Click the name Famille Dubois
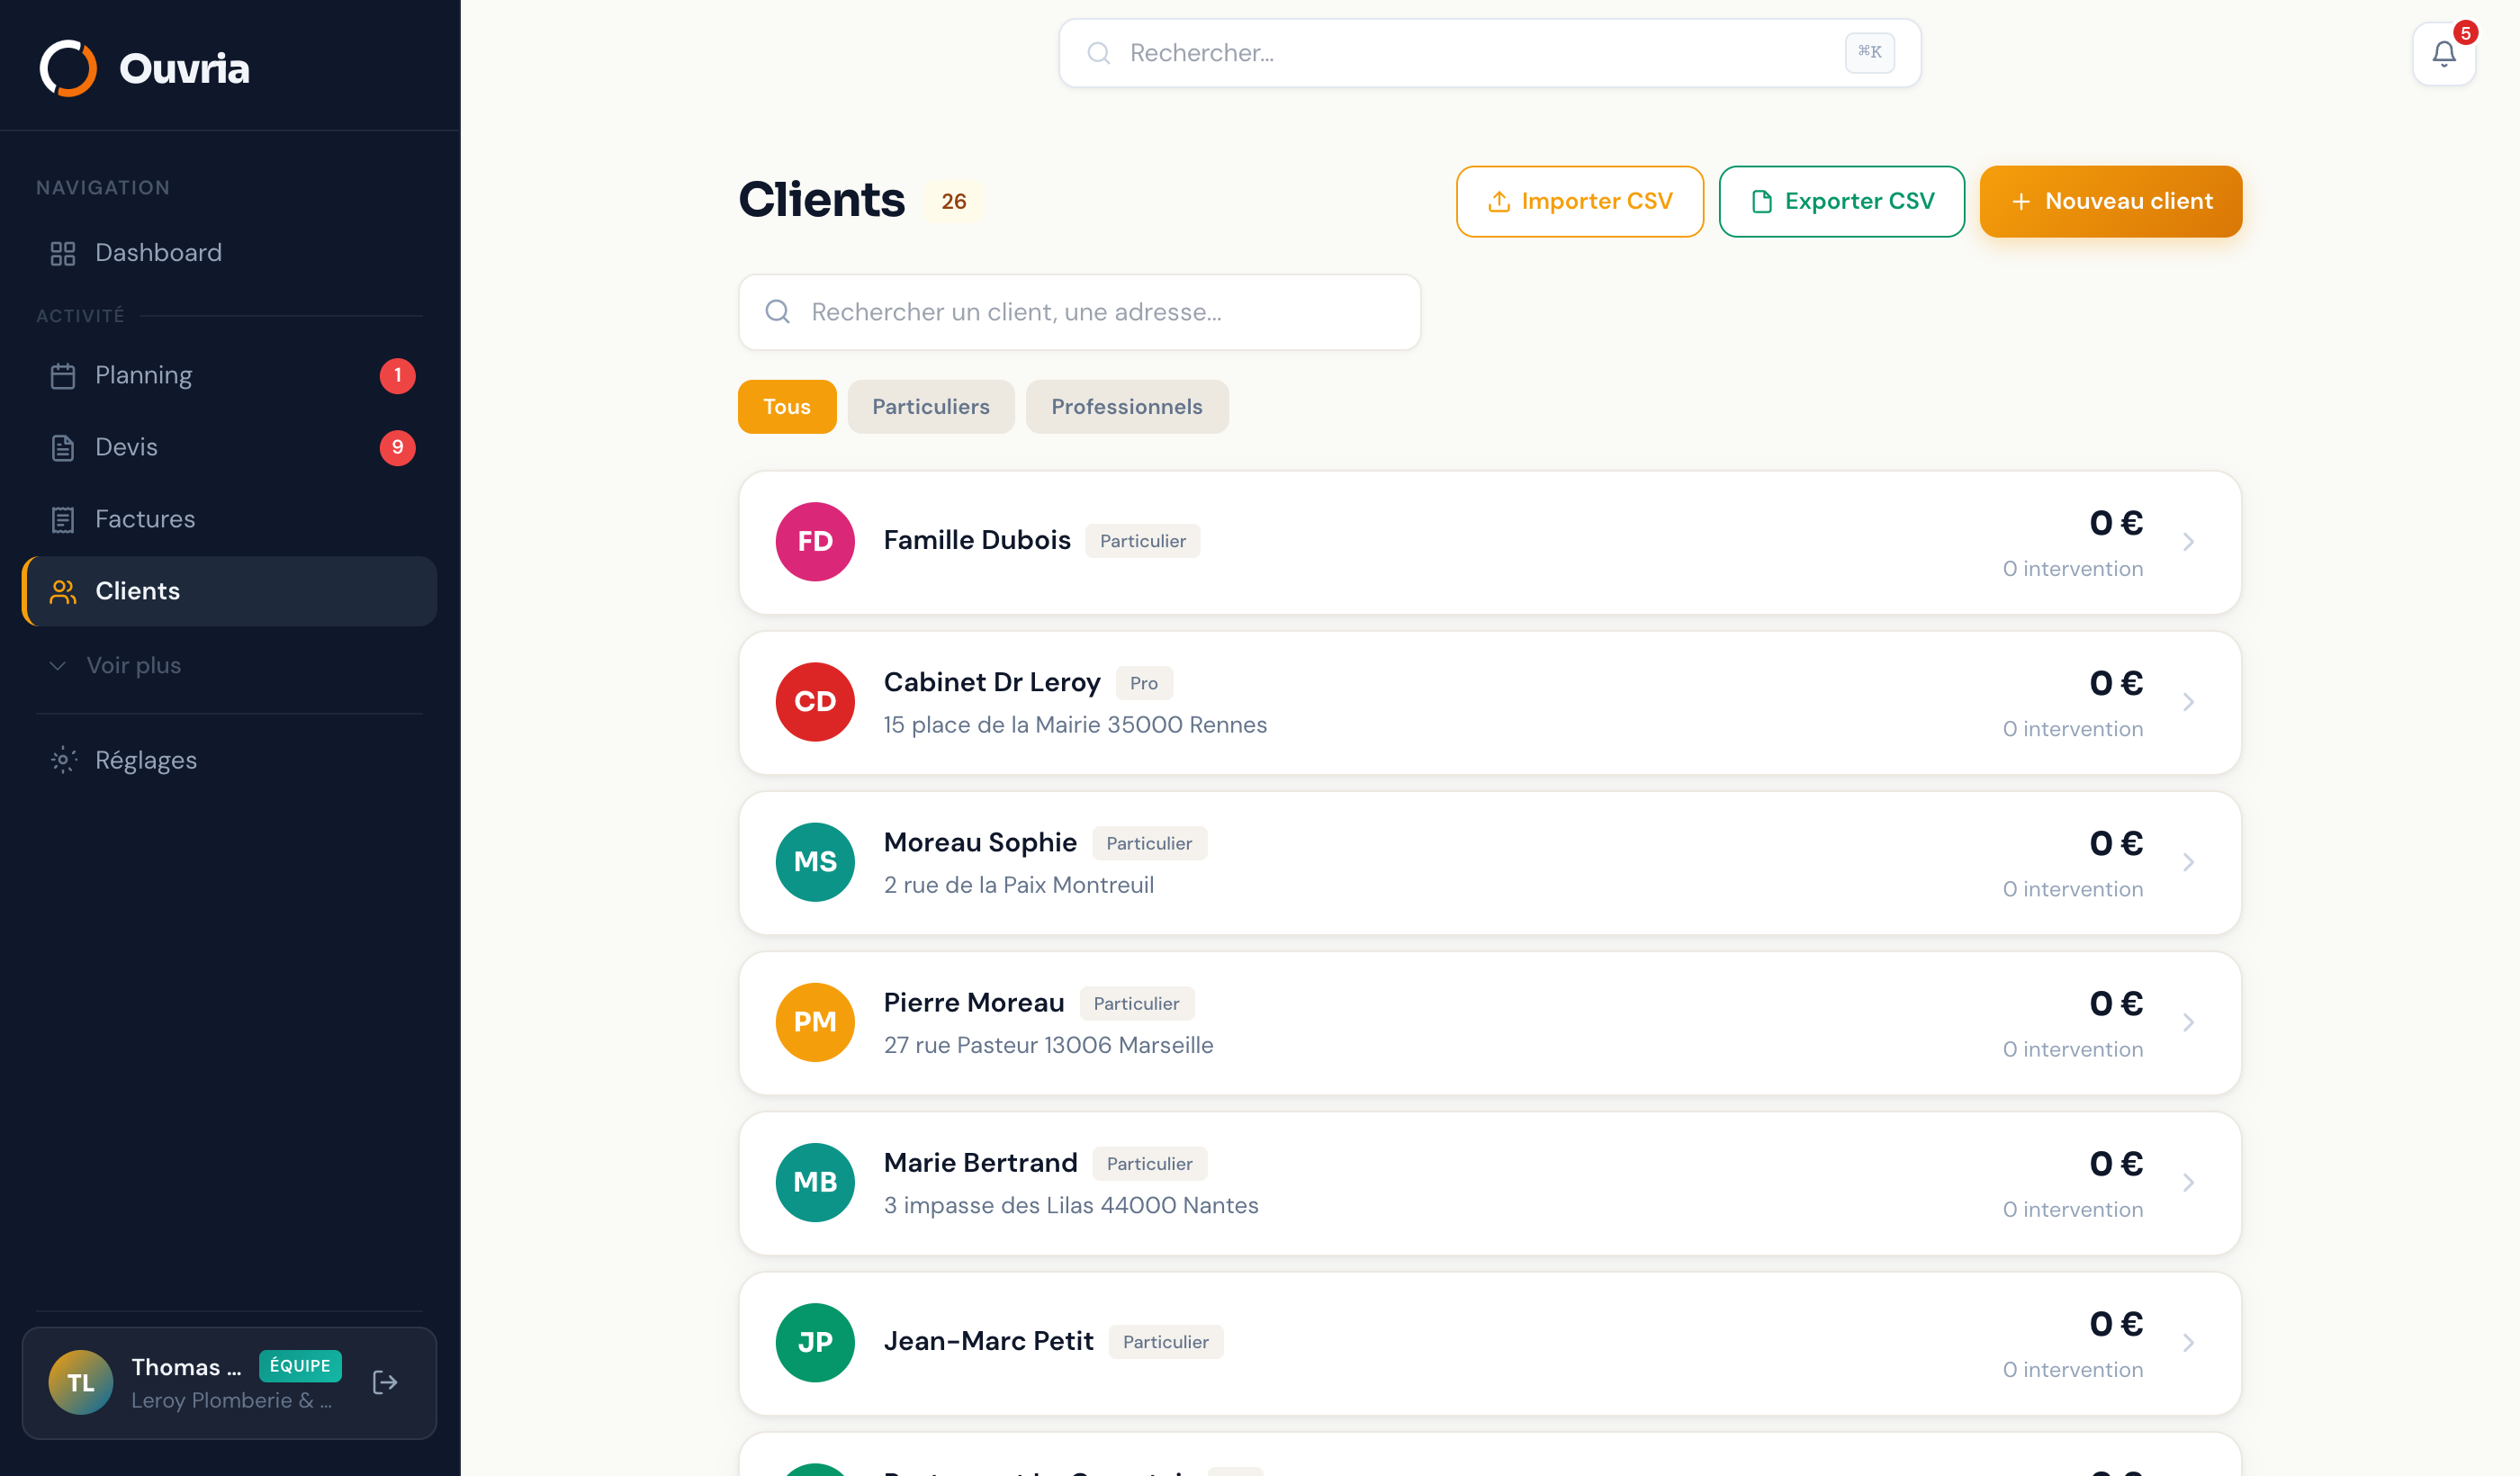 (977, 540)
